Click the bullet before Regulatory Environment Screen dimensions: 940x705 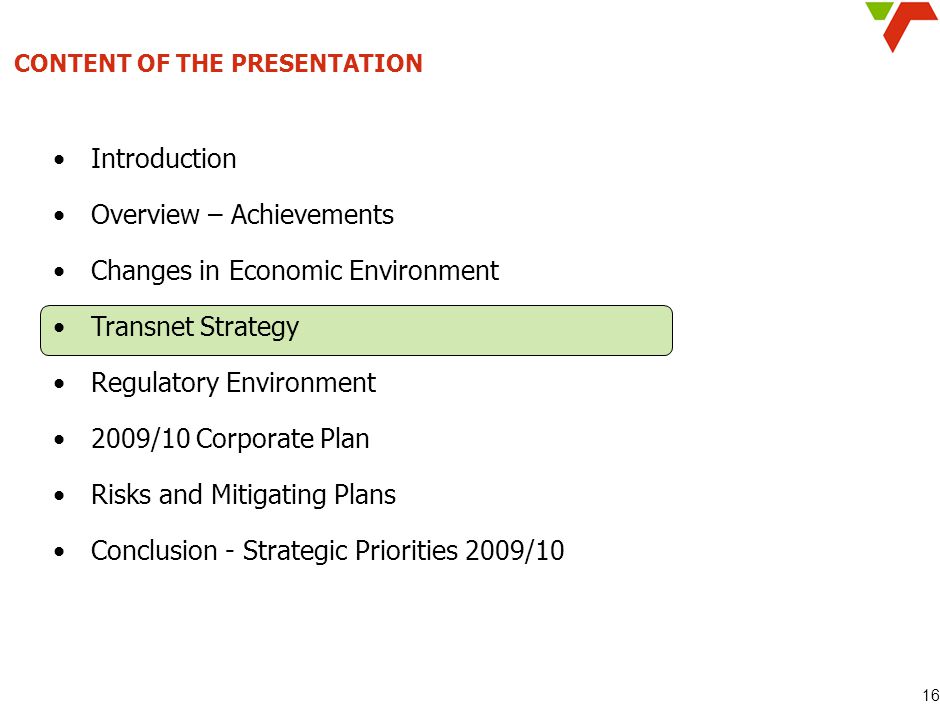[58, 384]
